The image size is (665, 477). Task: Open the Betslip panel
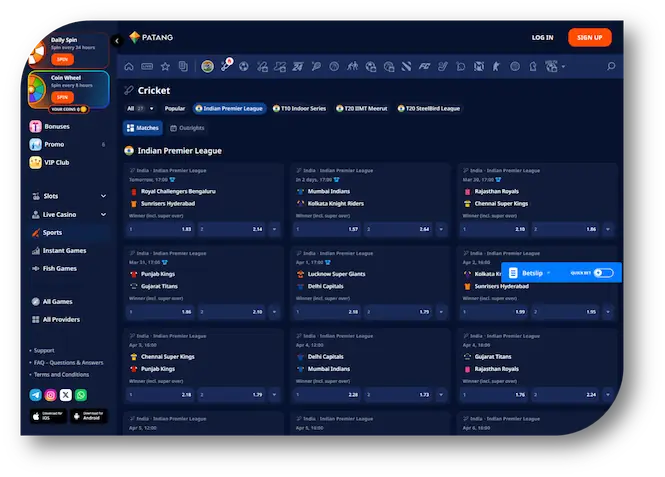(530, 272)
